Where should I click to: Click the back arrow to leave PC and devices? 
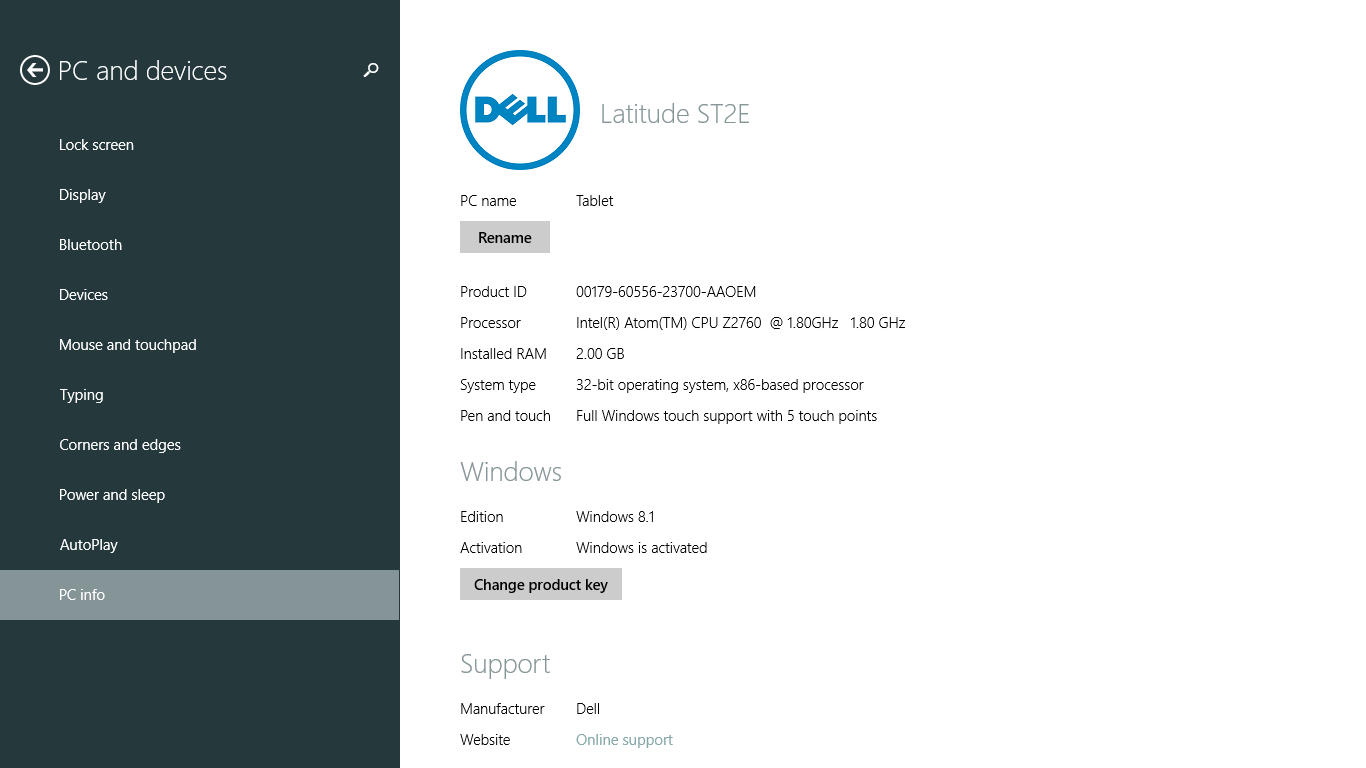click(x=34, y=70)
